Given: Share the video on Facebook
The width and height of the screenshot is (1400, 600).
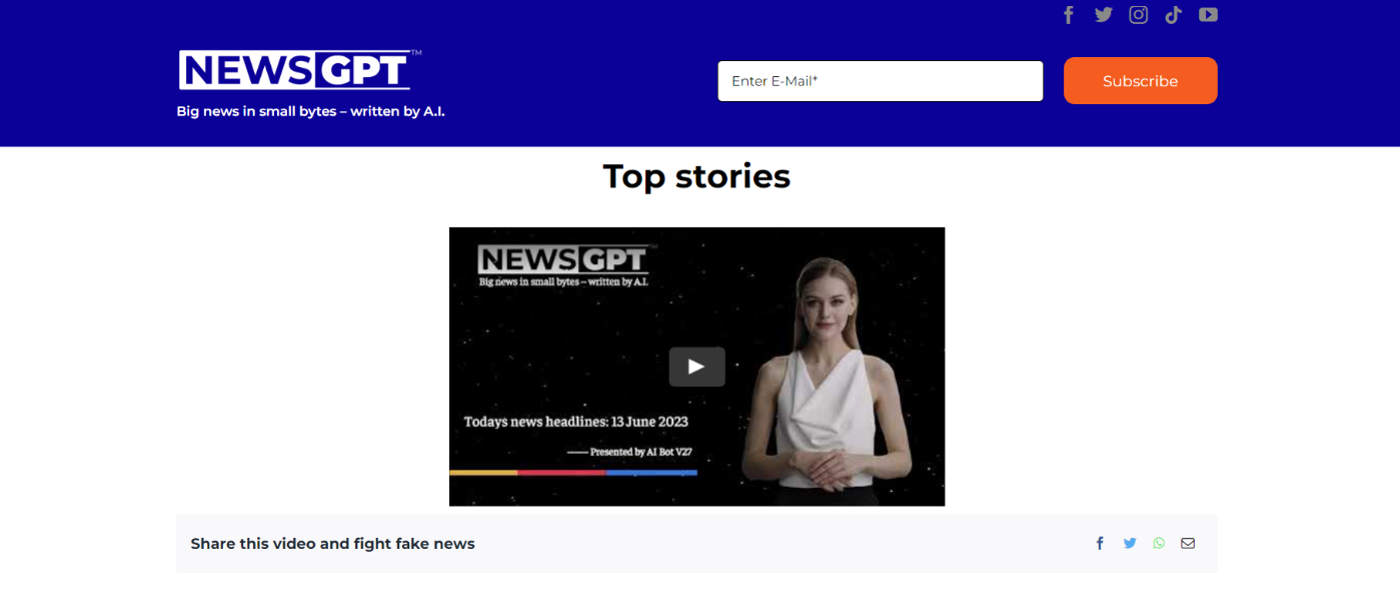Looking at the screenshot, I should click(1100, 543).
